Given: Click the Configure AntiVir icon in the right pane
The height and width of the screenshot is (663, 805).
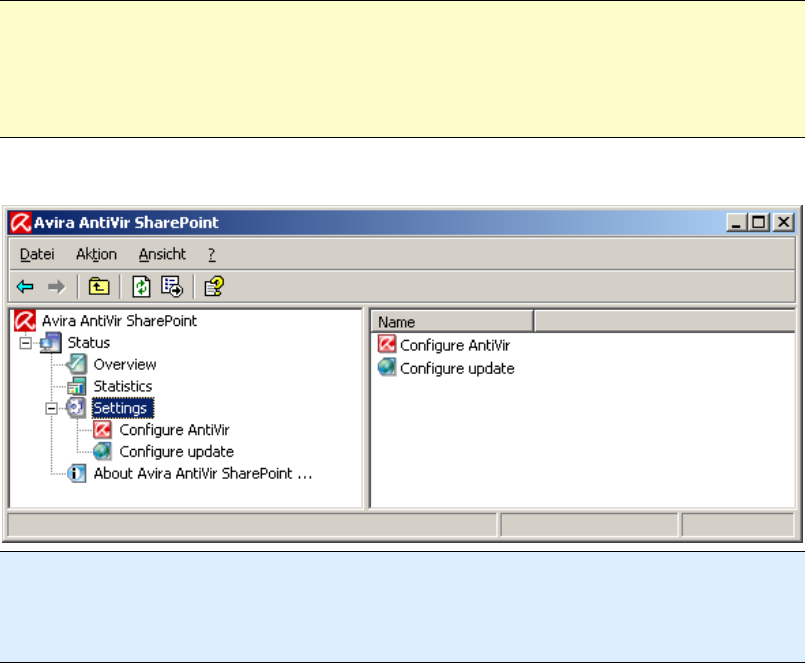Looking at the screenshot, I should (x=387, y=345).
